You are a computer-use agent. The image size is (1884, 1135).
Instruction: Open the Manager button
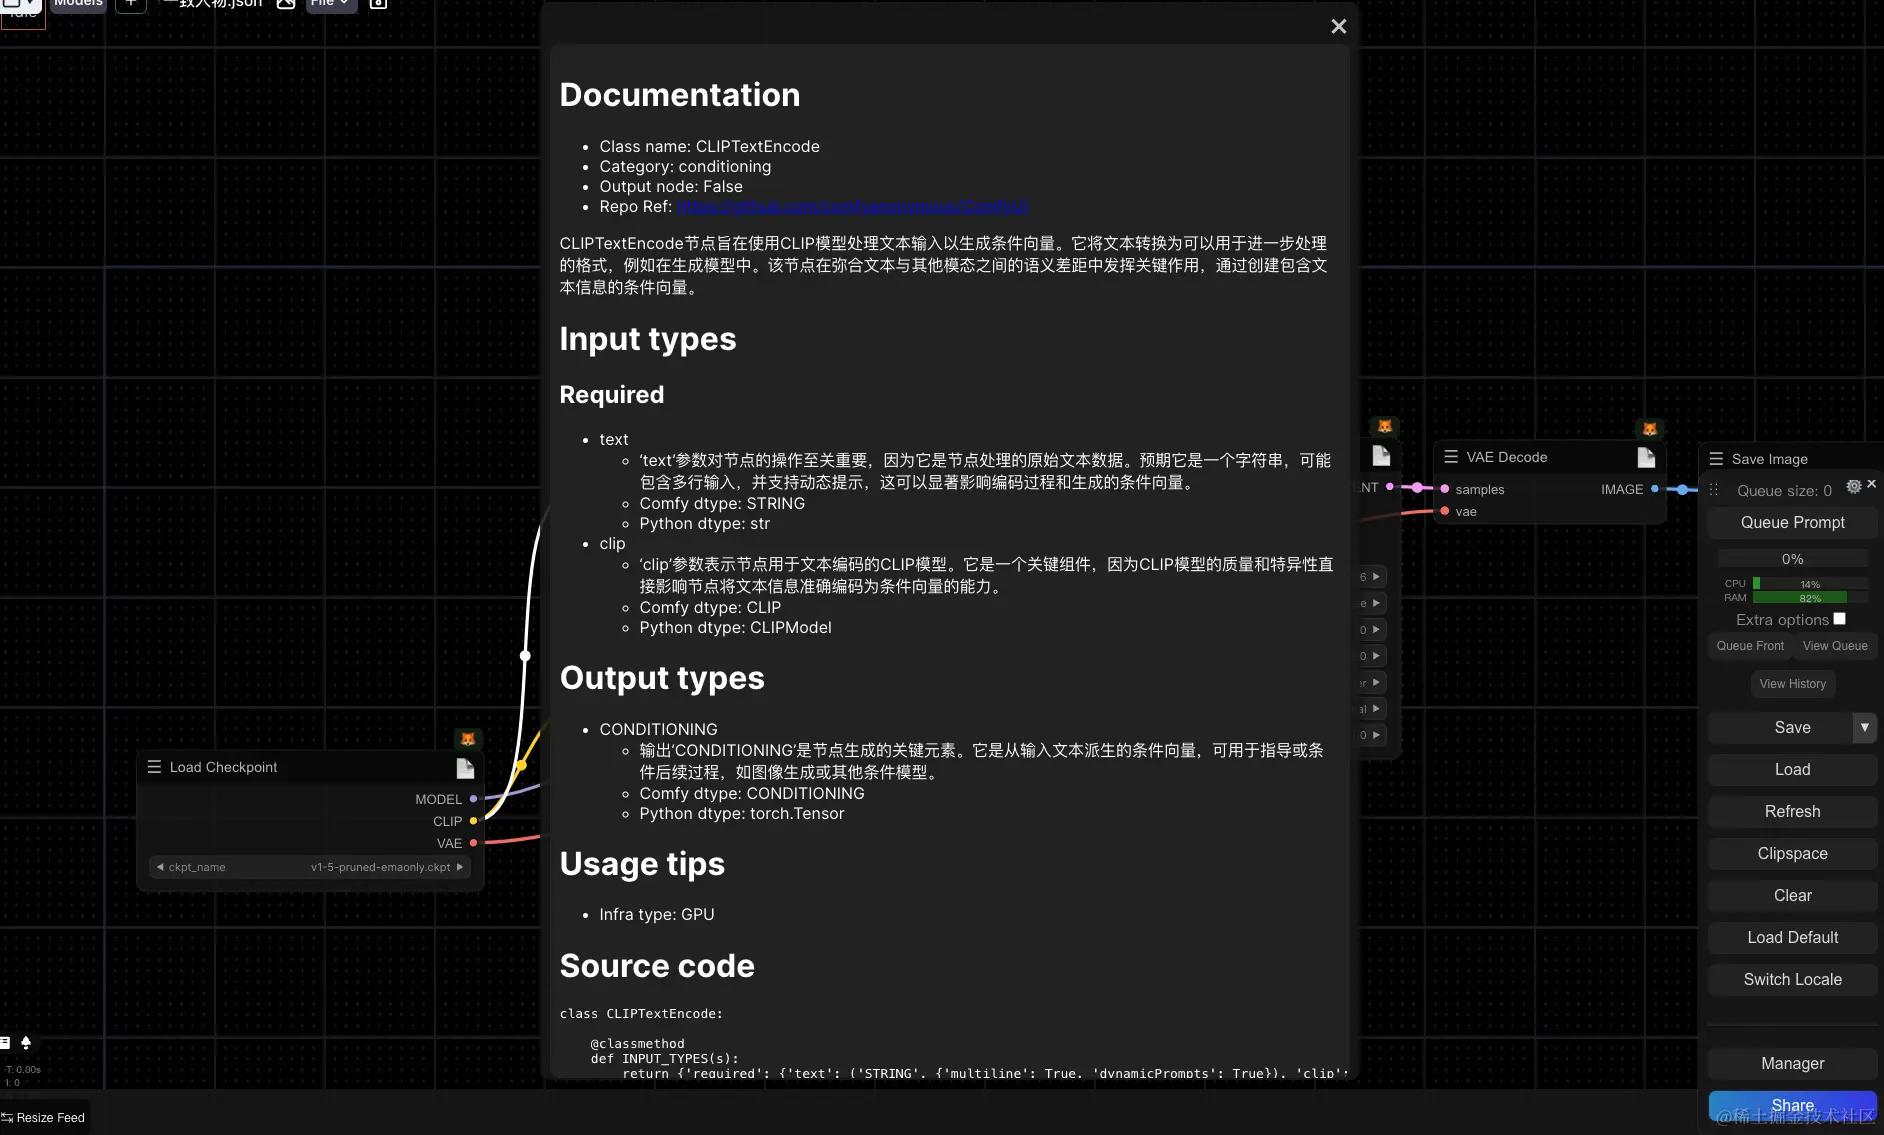point(1792,1064)
